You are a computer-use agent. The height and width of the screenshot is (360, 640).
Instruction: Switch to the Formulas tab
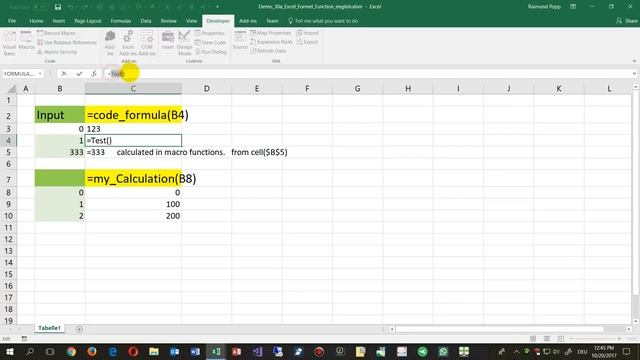pos(121,21)
